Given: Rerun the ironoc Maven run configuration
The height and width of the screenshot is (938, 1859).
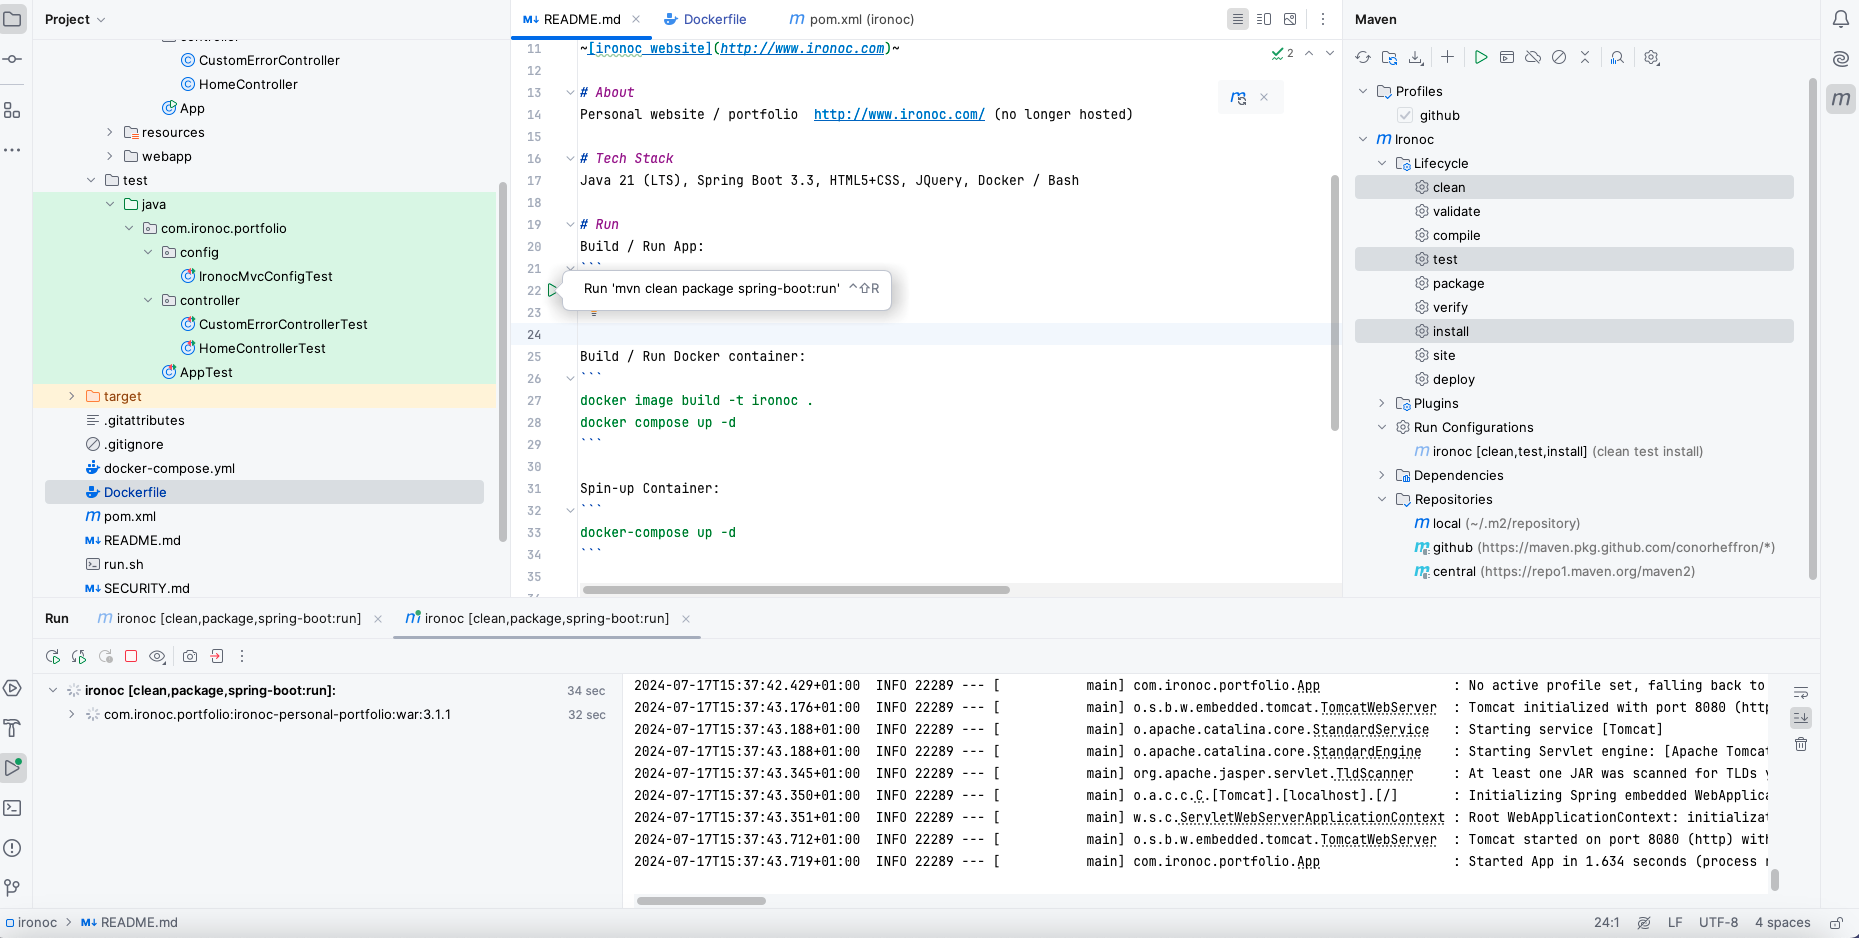Looking at the screenshot, I should pos(53,657).
